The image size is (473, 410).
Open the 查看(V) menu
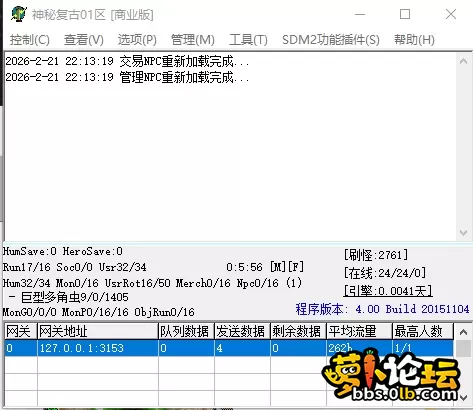[84, 40]
